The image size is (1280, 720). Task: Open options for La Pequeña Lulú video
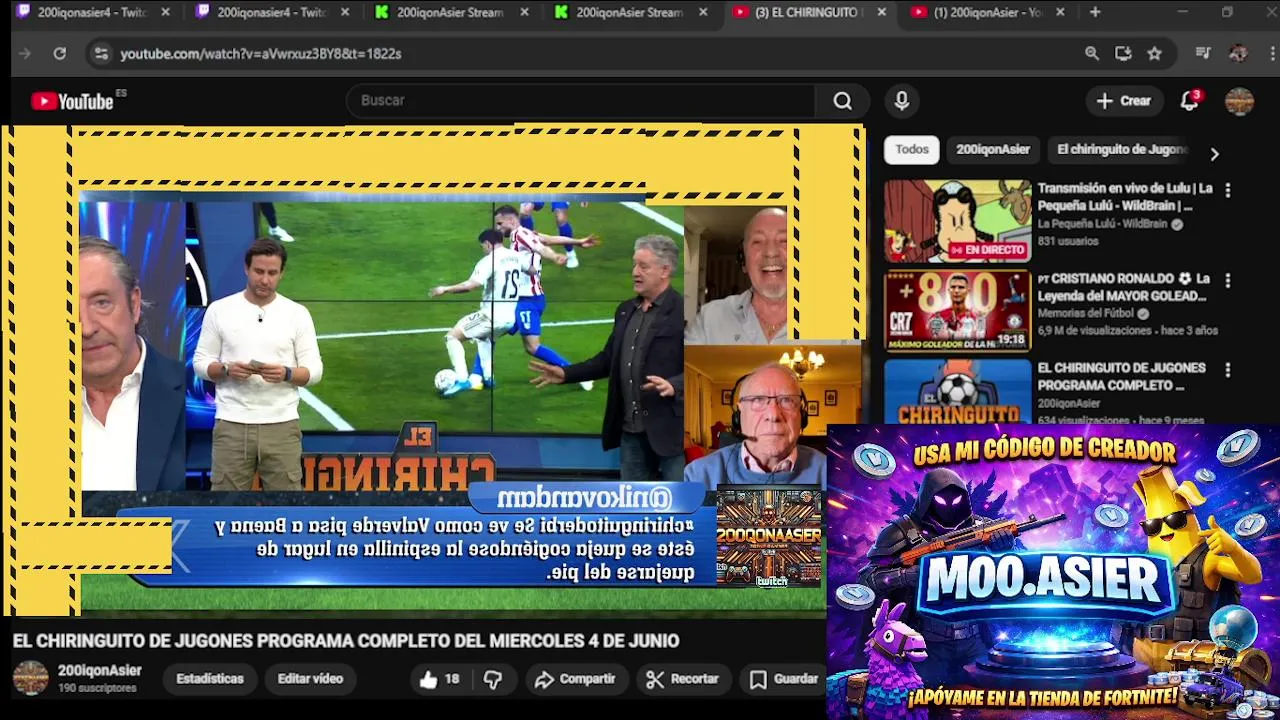[1227, 190]
